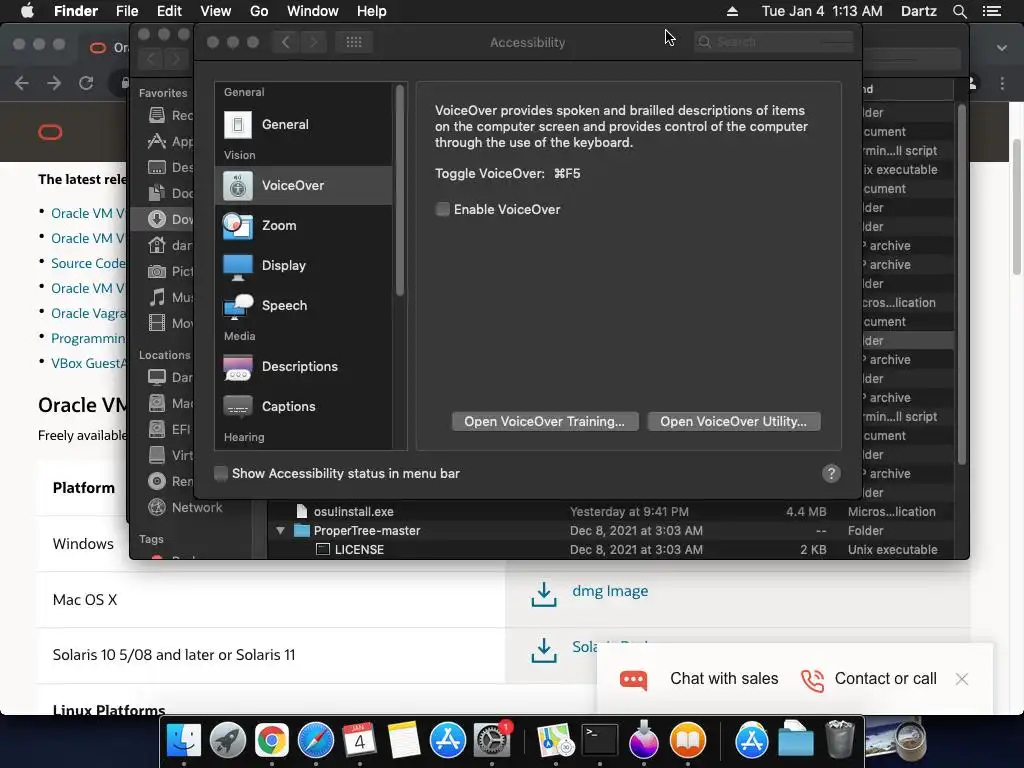Toggle Show Accessibility status in menu bar

point(221,473)
